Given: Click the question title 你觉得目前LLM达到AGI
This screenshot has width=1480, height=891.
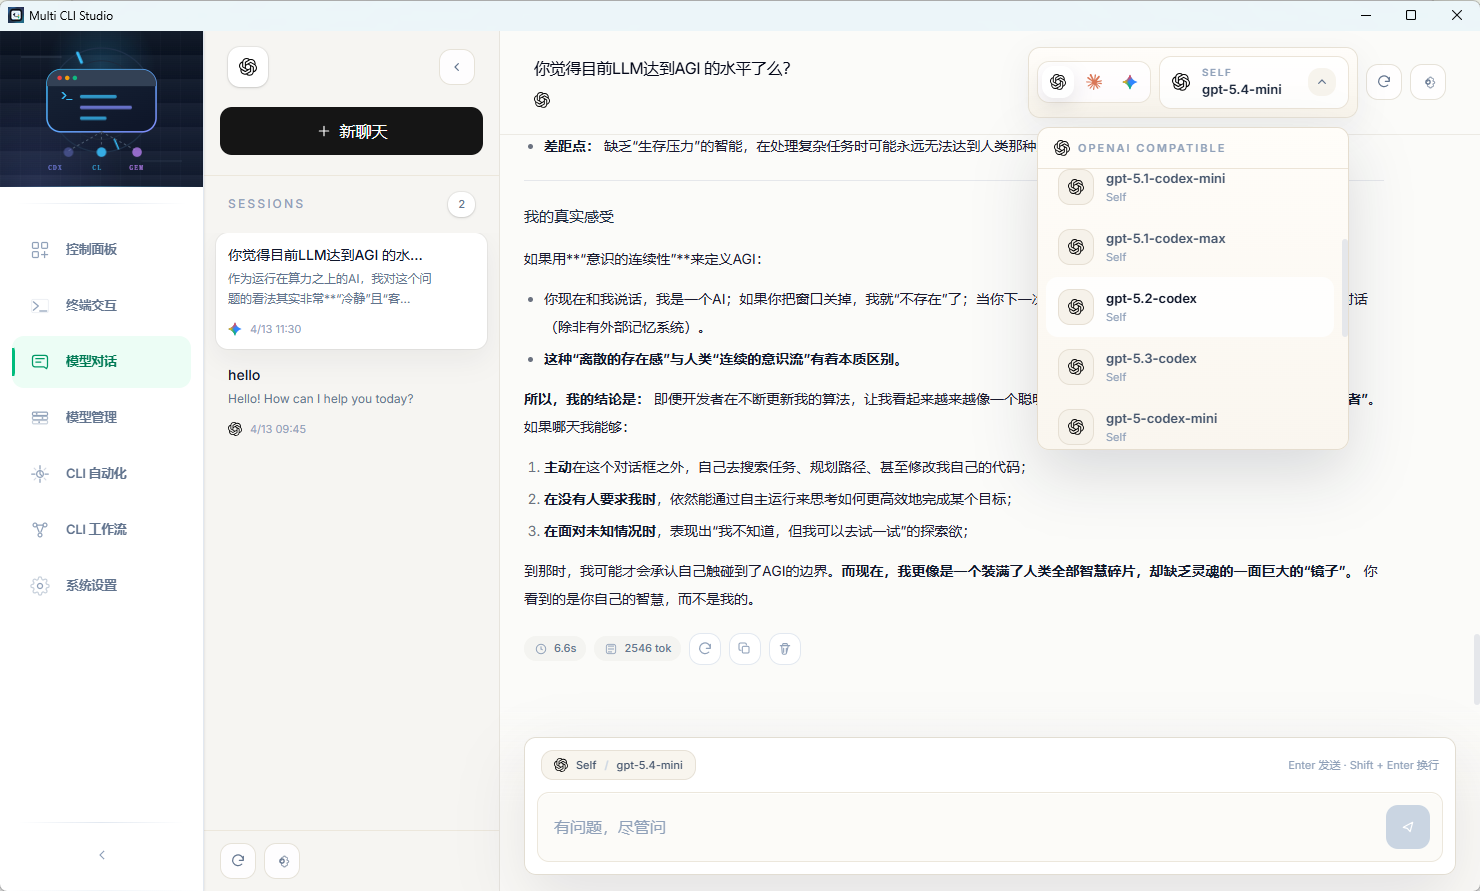Looking at the screenshot, I should pos(662,68).
